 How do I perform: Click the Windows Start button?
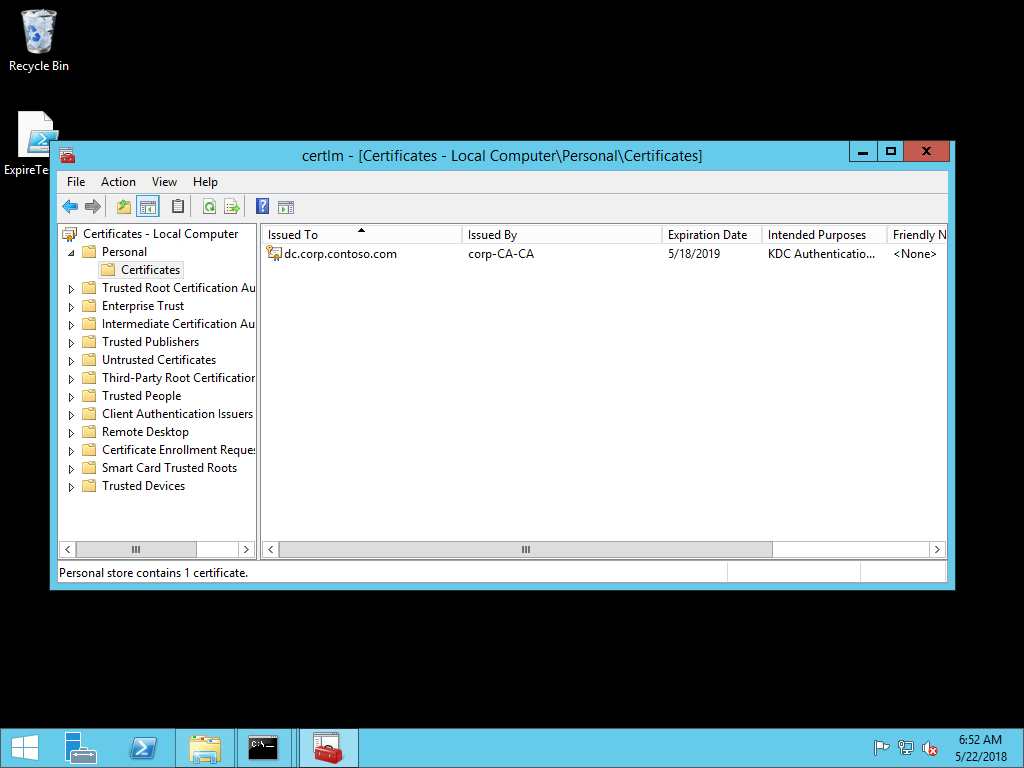[x=23, y=747]
